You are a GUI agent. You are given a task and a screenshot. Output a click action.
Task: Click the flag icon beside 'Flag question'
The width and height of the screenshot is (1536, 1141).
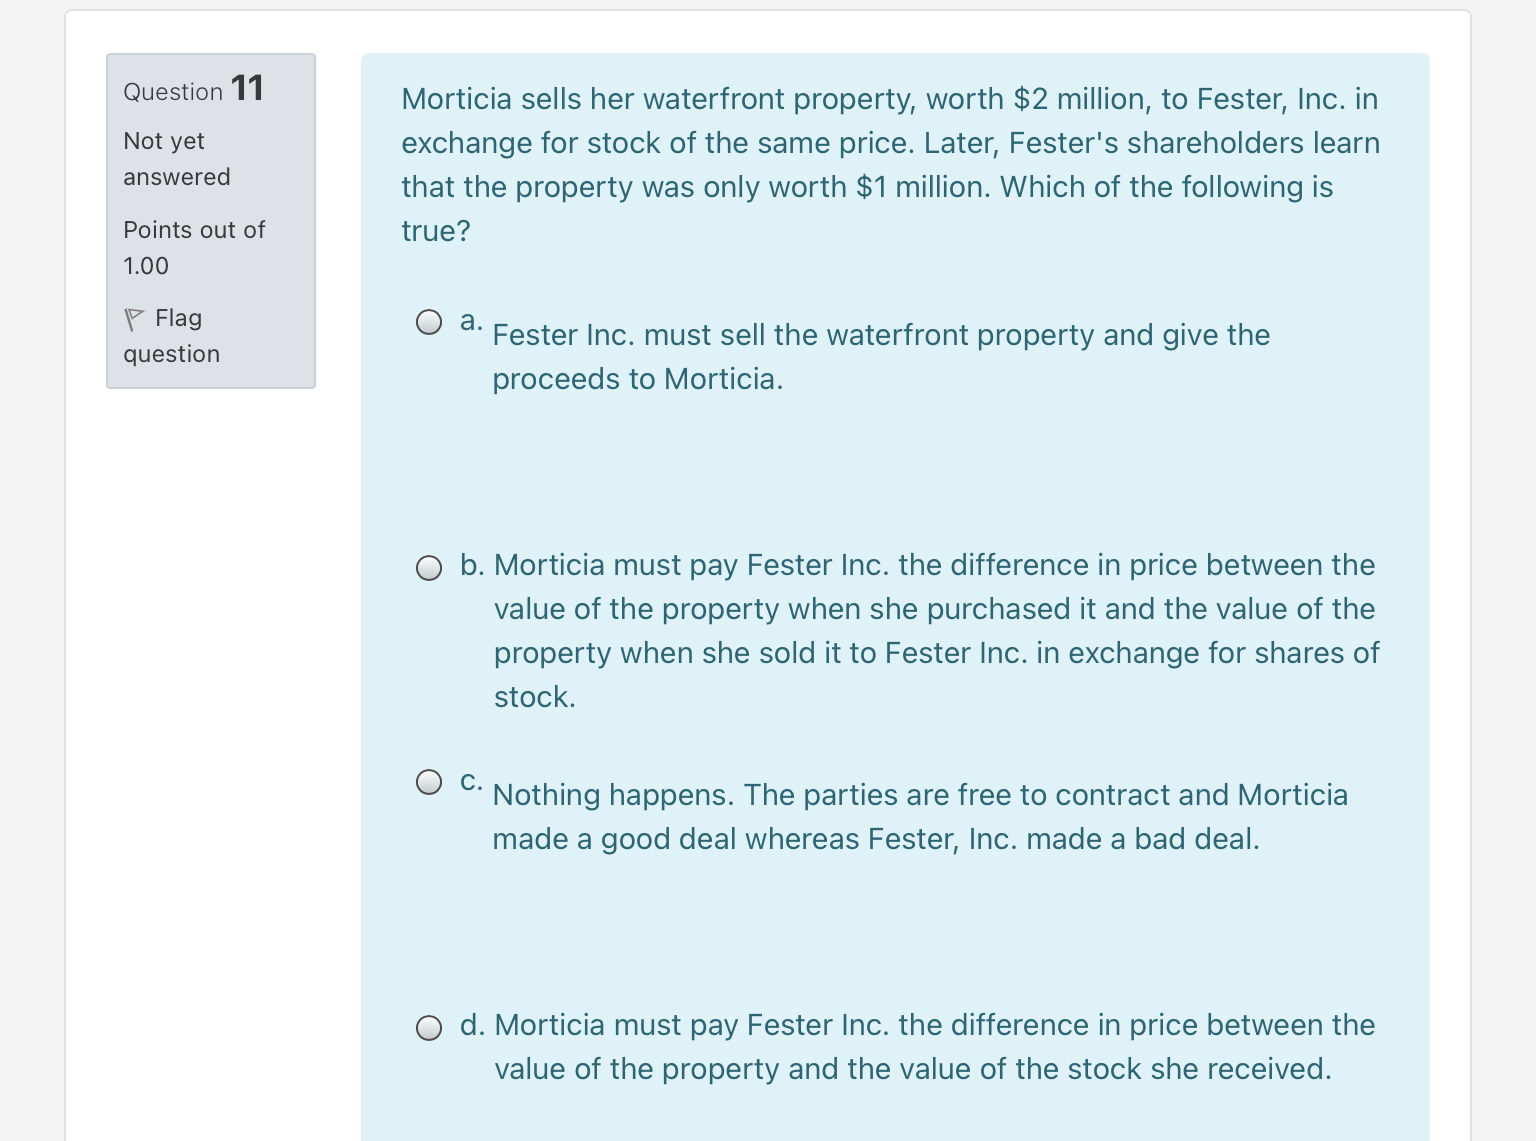pyautogui.click(x=134, y=317)
